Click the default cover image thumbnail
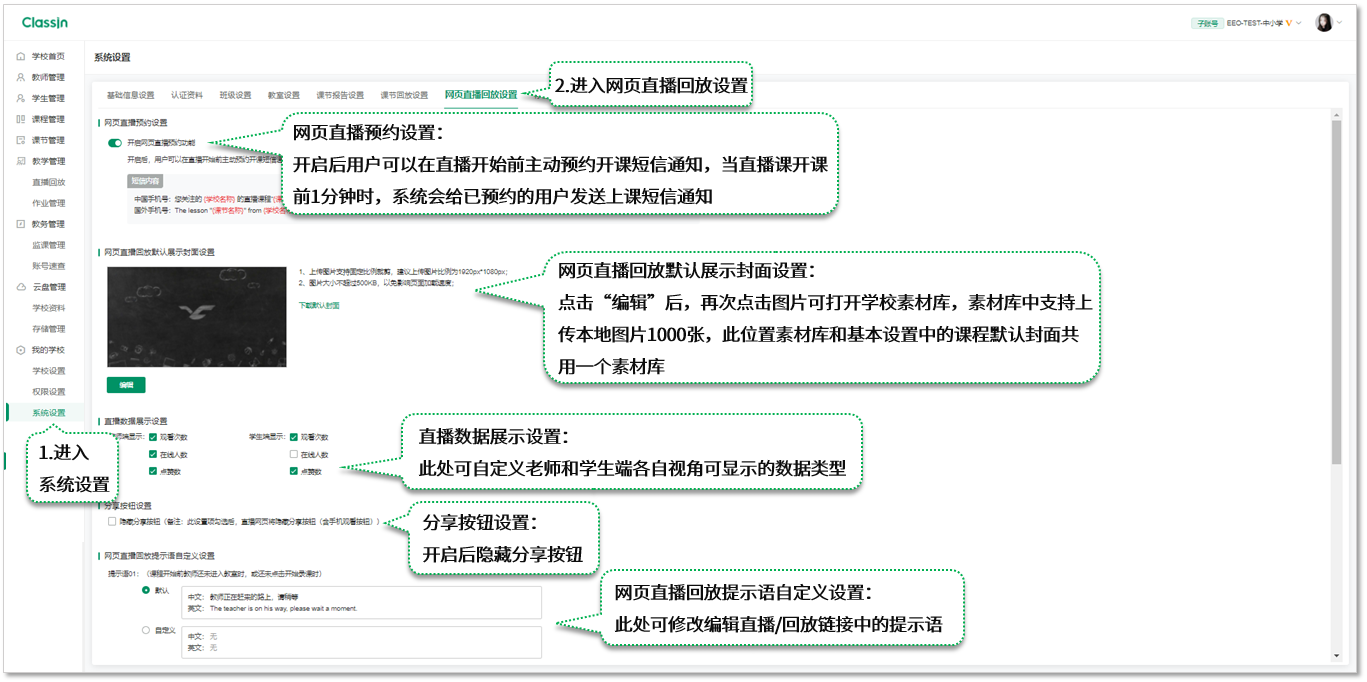Screen dimensions: 1367x682 pyautogui.click(x=197, y=316)
